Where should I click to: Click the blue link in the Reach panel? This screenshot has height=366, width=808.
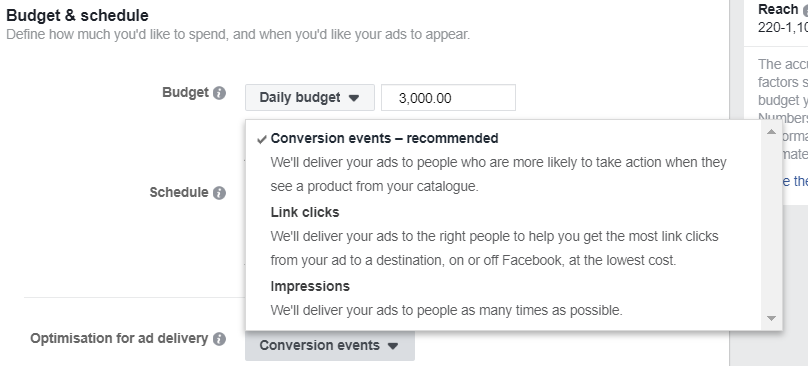(x=795, y=181)
